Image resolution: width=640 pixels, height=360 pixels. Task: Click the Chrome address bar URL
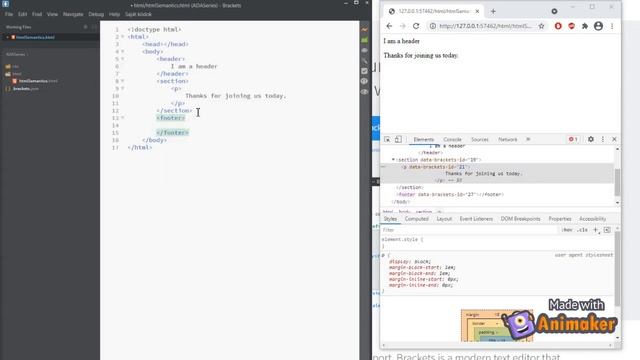(x=485, y=26)
